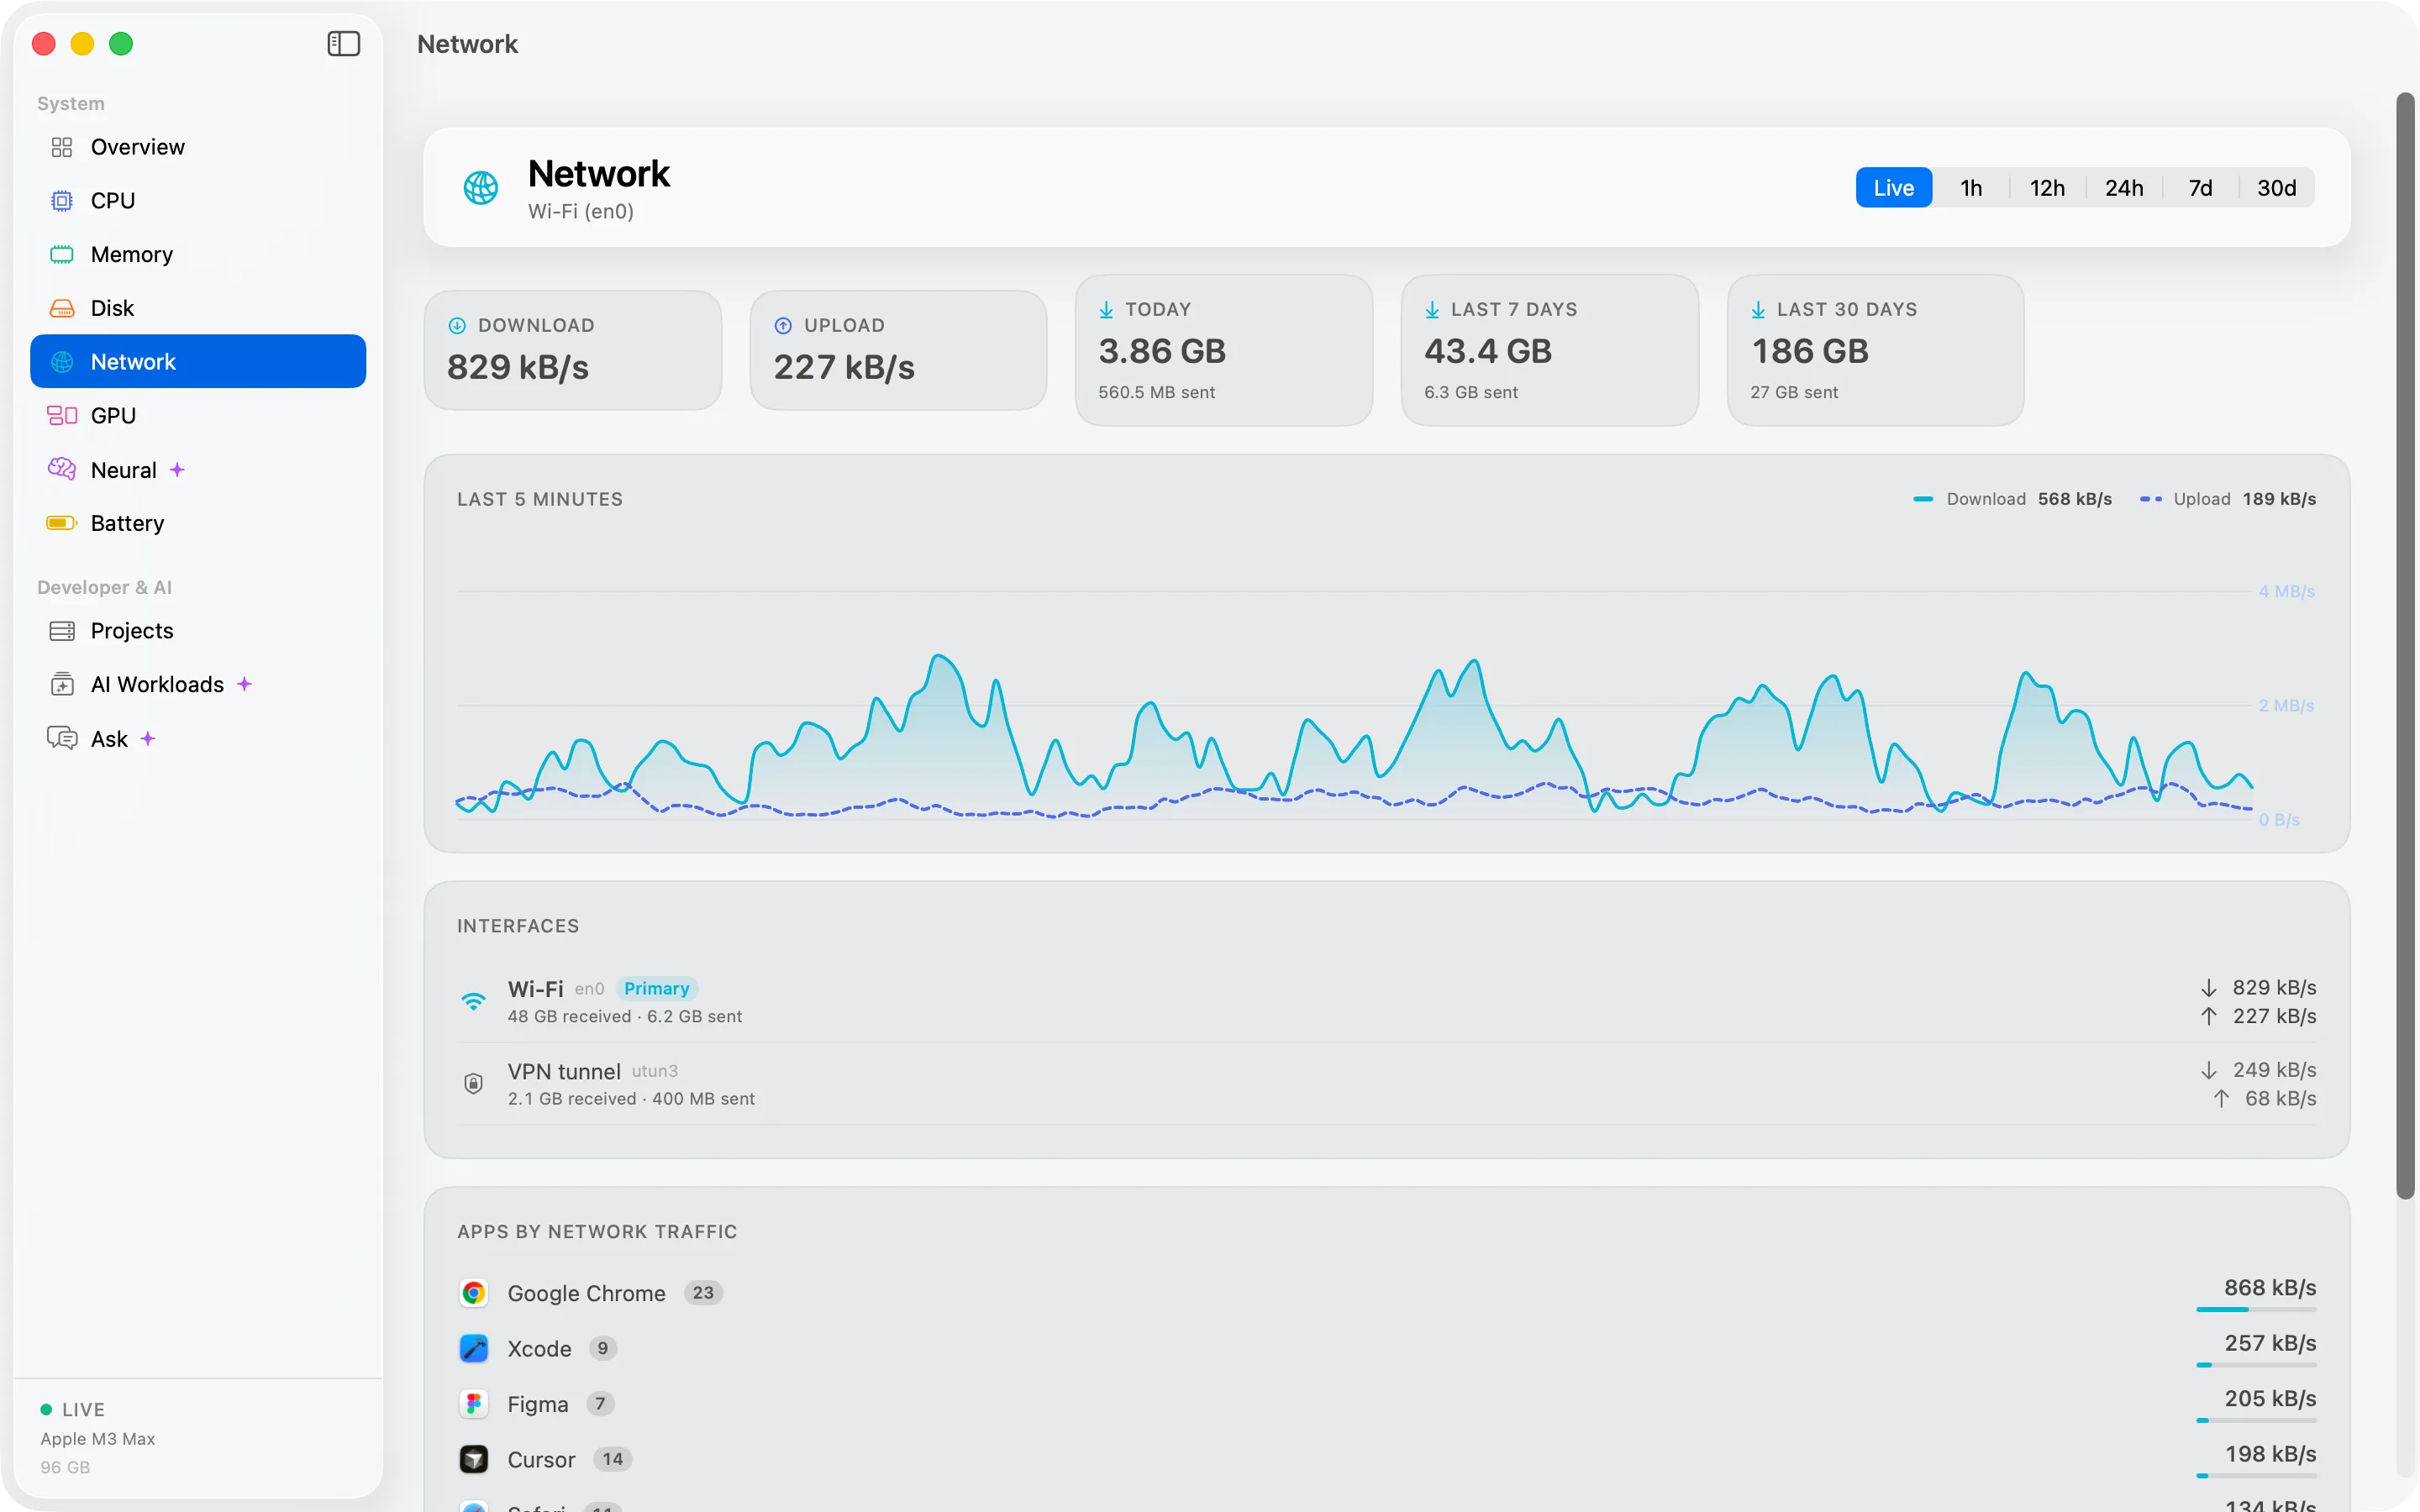Open the TODAY 3.86 GB card
2420x1512 pixels.
coord(1224,350)
